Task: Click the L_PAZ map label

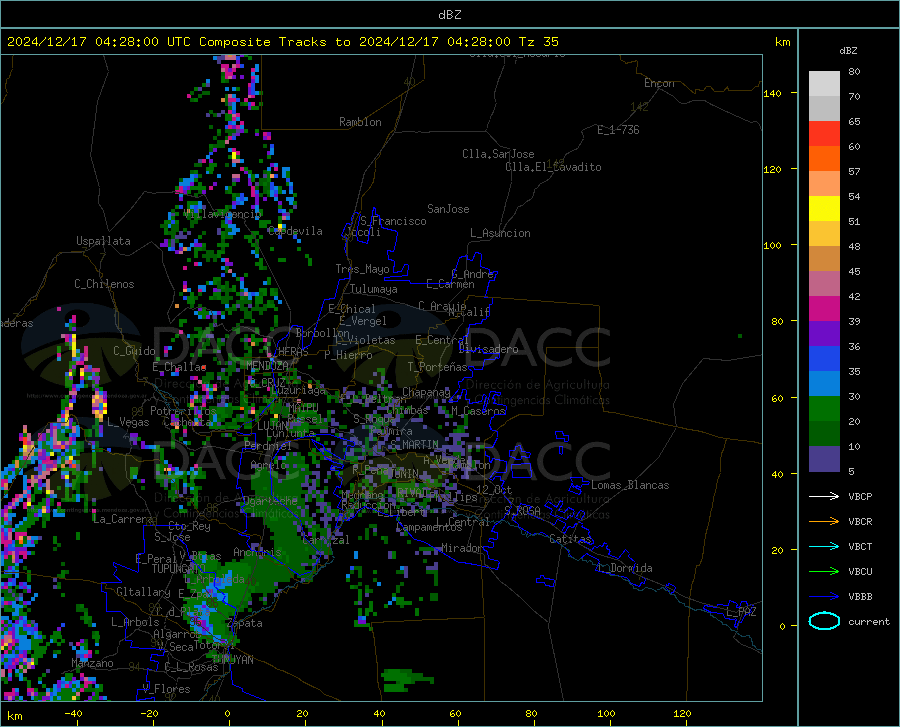Action: coord(742,612)
